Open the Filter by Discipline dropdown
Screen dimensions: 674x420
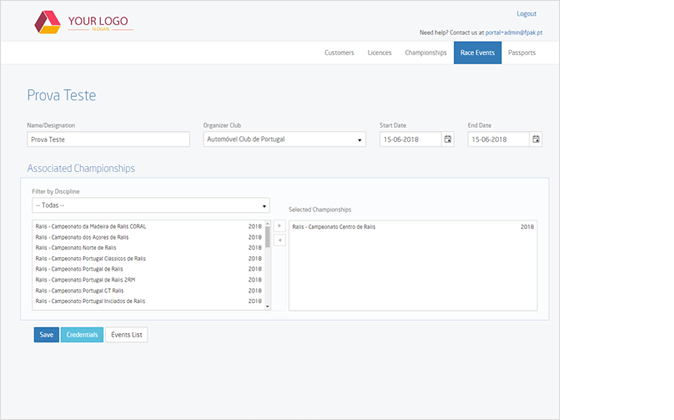click(x=151, y=205)
